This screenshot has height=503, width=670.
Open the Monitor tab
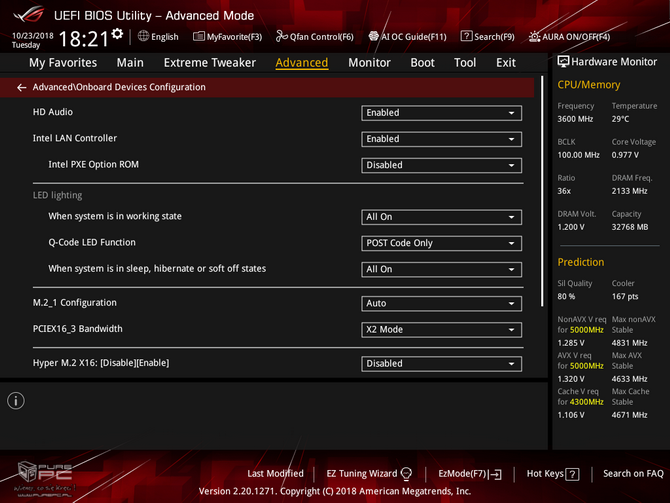pyautogui.click(x=369, y=63)
